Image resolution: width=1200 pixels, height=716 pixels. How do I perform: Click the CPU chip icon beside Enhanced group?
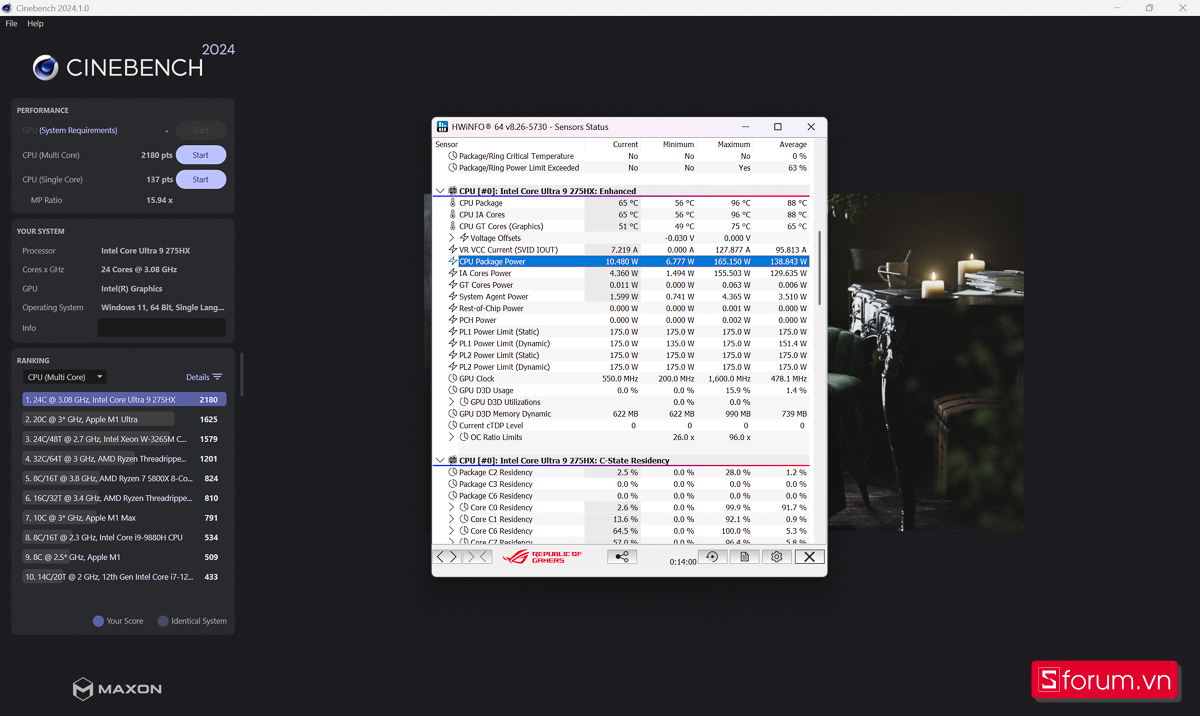[453, 191]
